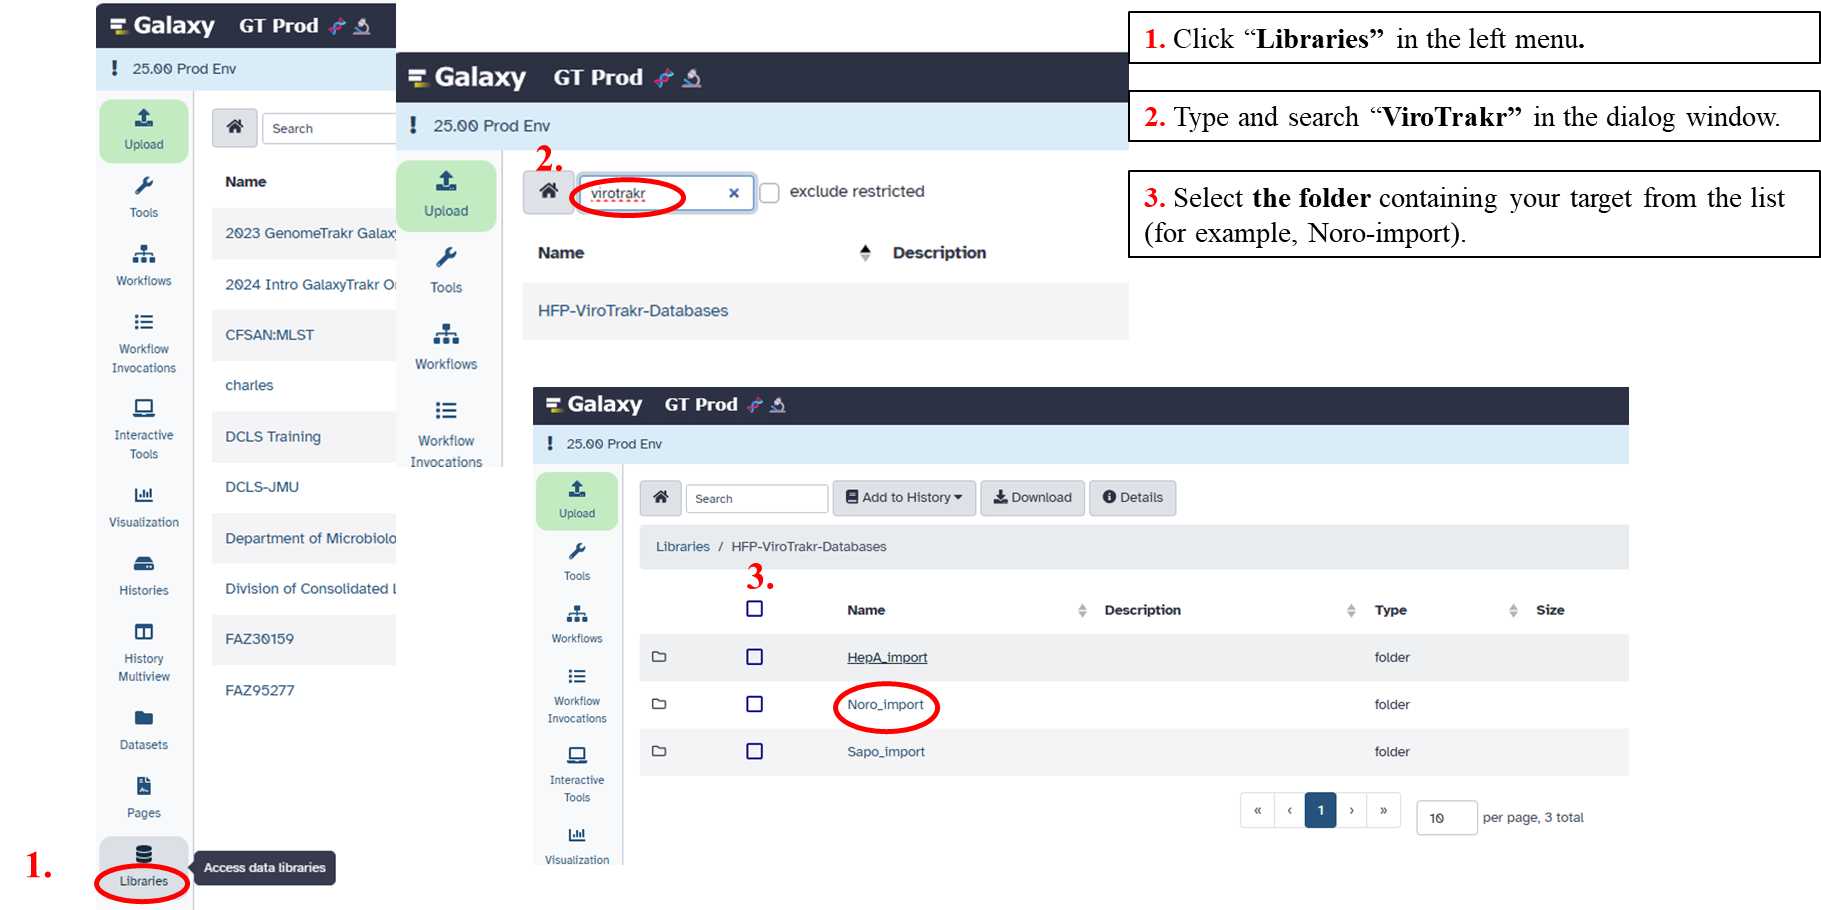Sort by the Type column arrows

pos(1512,610)
